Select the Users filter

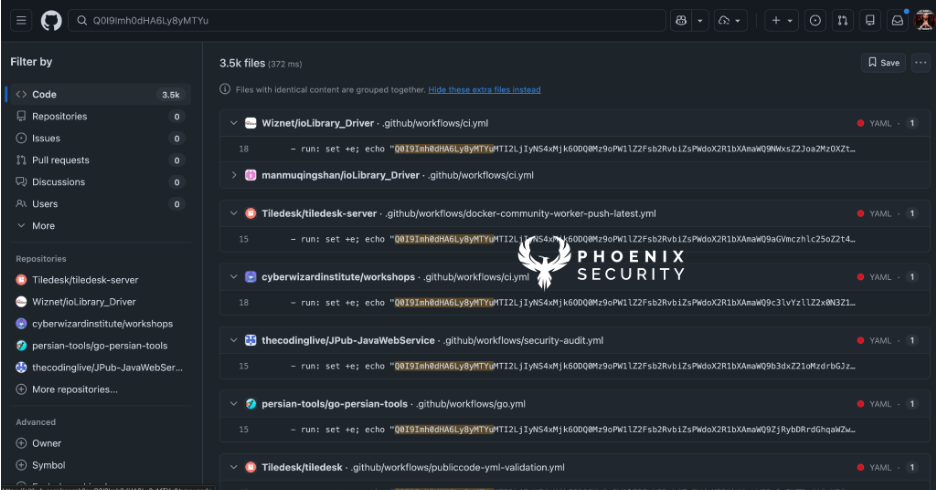click(x=100, y=204)
